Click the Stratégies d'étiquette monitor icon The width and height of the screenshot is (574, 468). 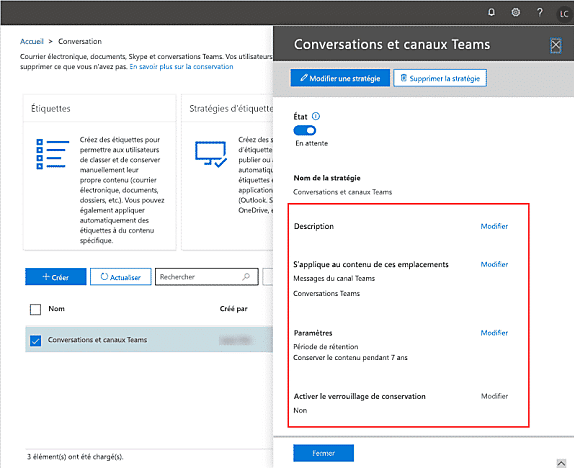point(211,154)
